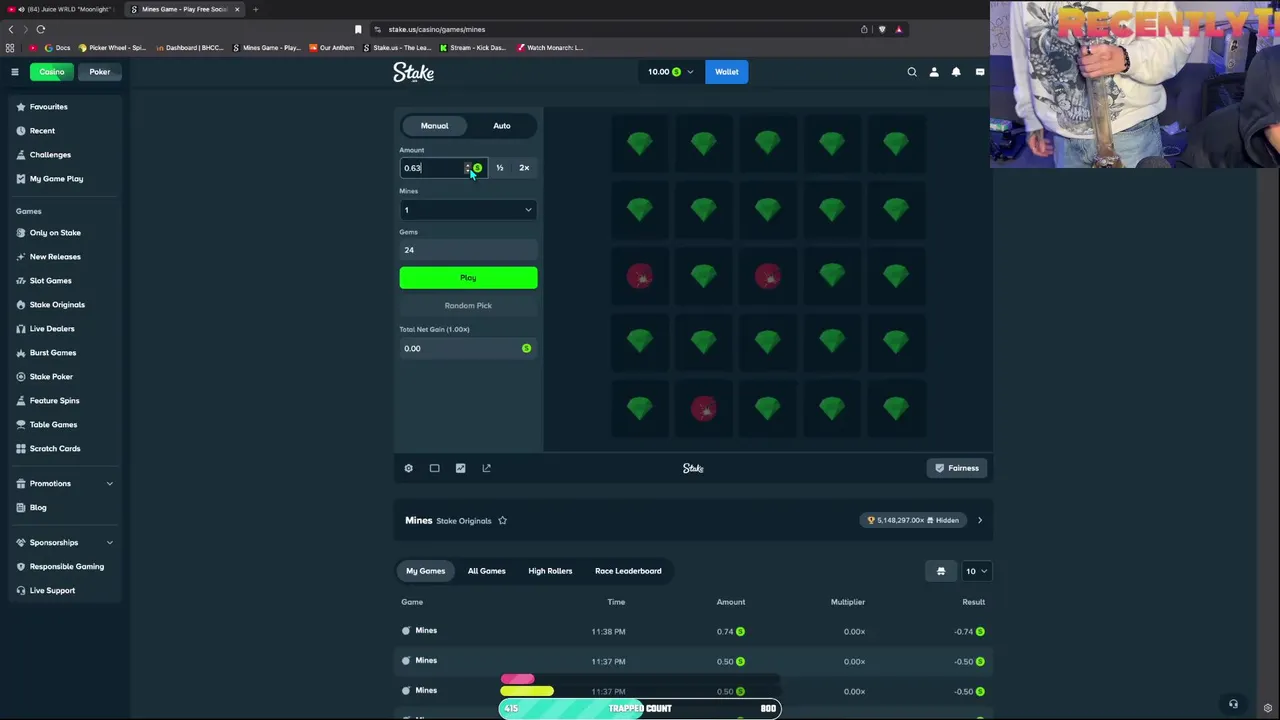Click the bookmark icon in address bar
The height and width of the screenshot is (720, 1280).
pos(358,29)
